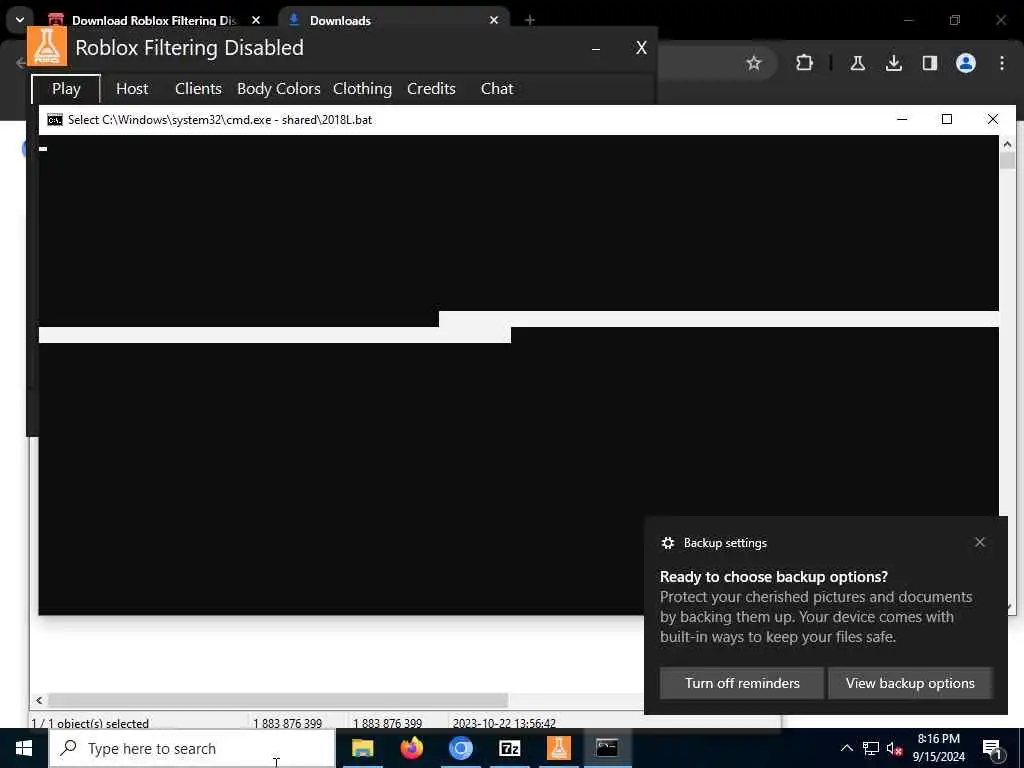Open the Chrome profile avatar
The height and width of the screenshot is (768, 1024).
click(x=966, y=63)
